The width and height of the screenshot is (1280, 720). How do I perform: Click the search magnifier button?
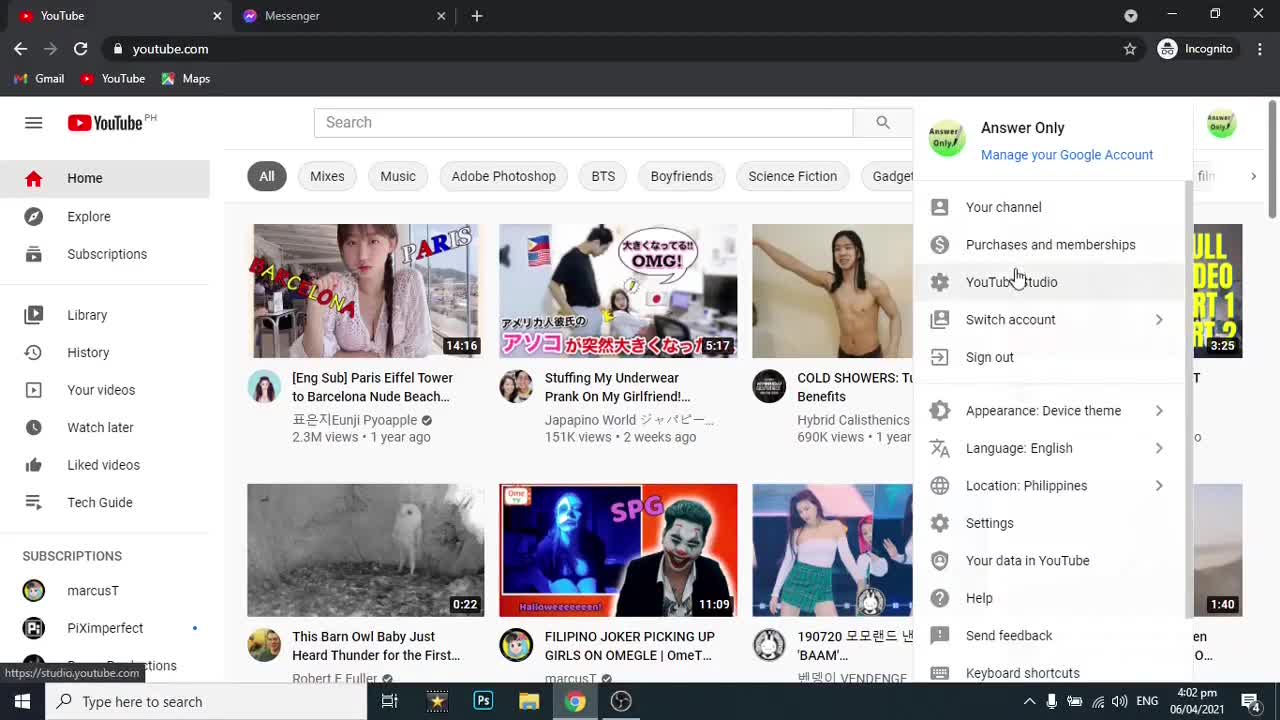pyautogui.click(x=882, y=122)
